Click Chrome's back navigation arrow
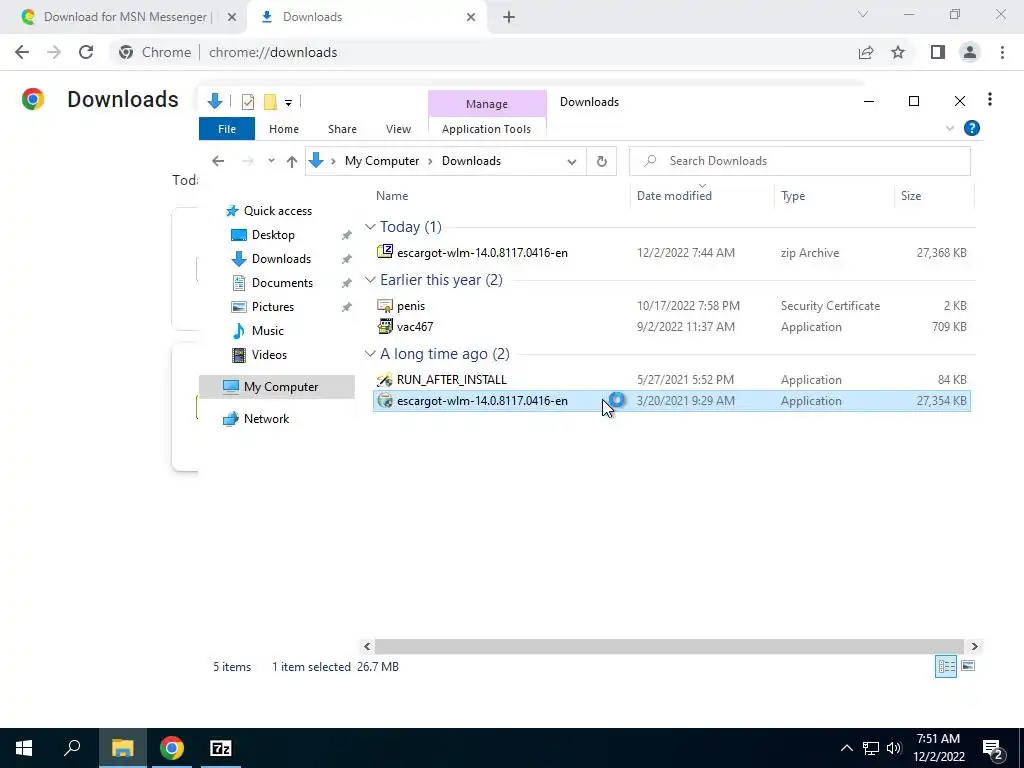1024x768 pixels. (x=22, y=52)
